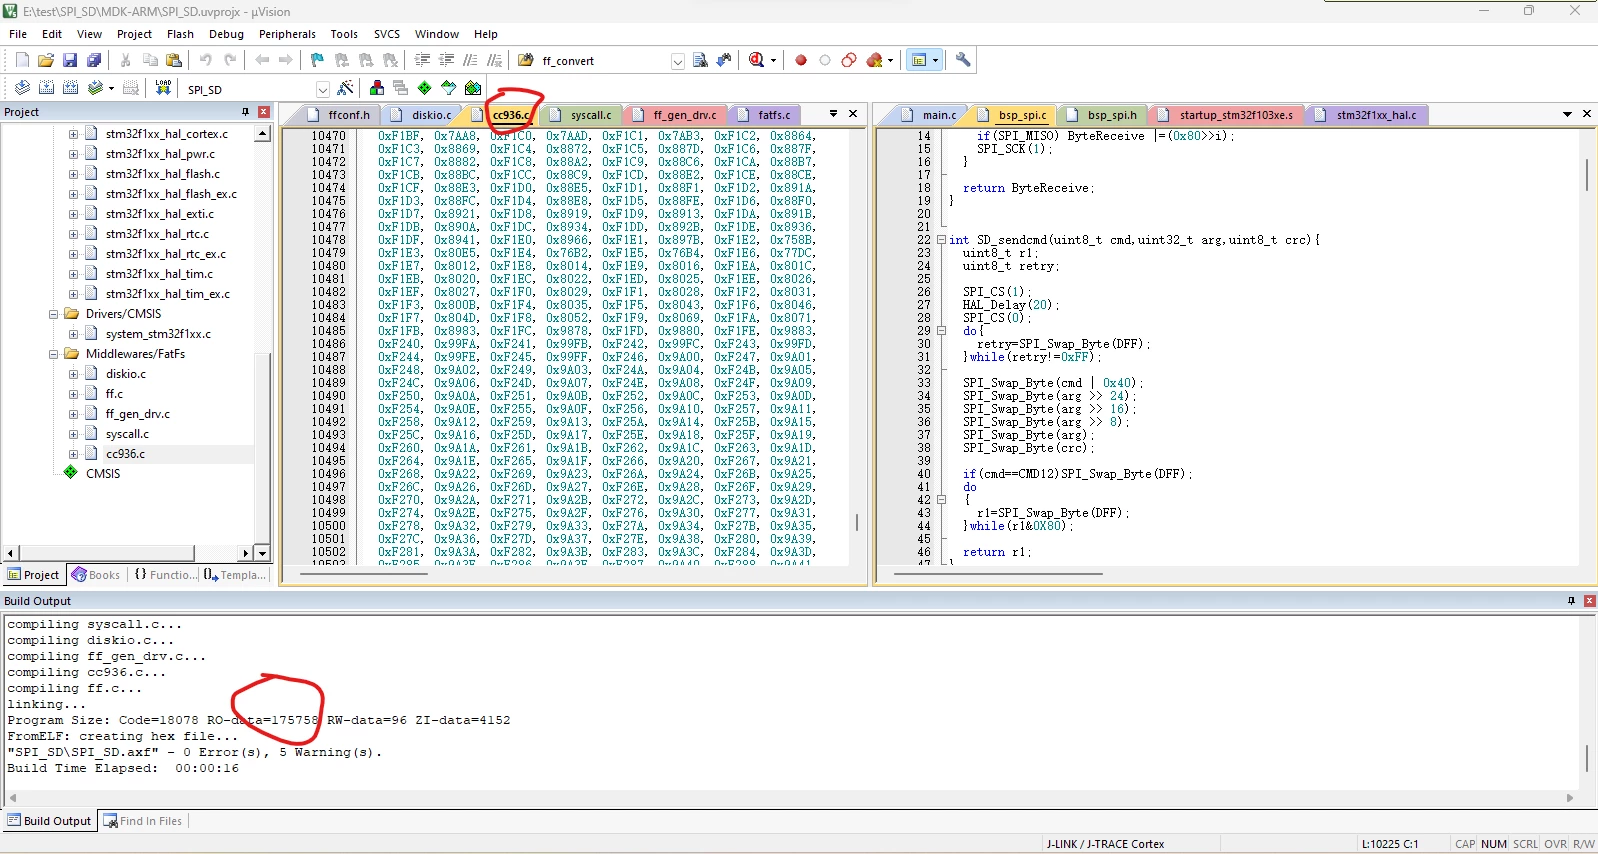The width and height of the screenshot is (1598, 854).
Task: Open the Functions panel tab
Action: tap(165, 575)
